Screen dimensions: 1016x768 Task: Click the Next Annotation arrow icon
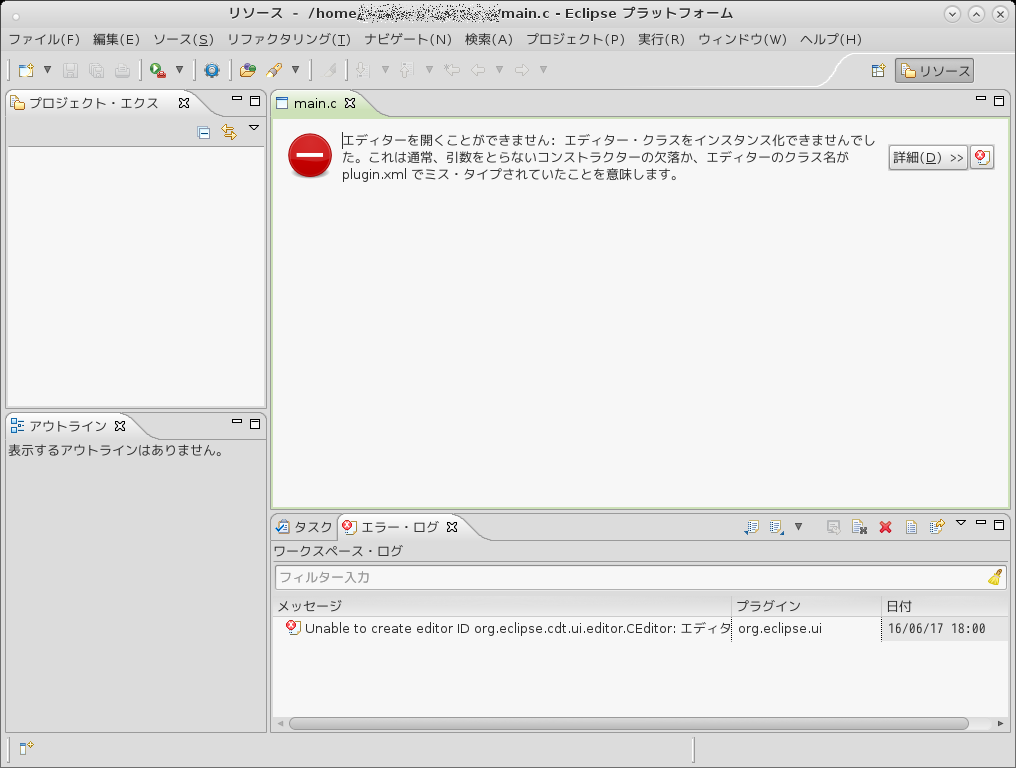tap(363, 70)
